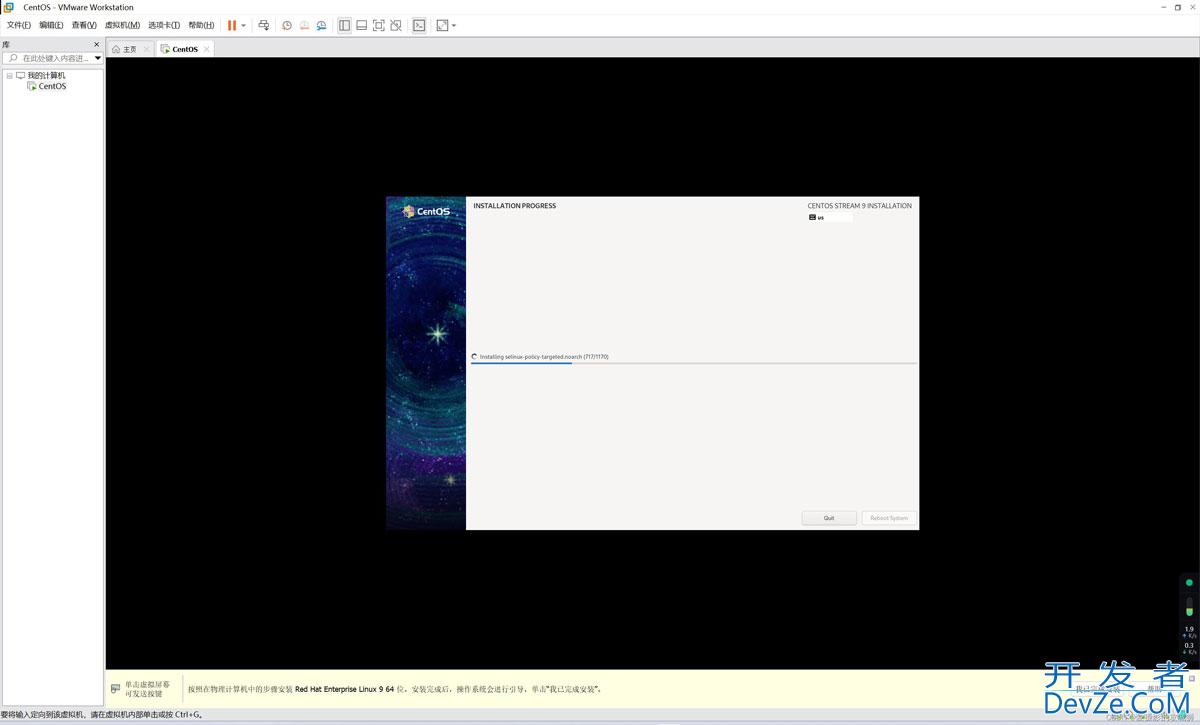Click the CentOS logo in the installer
The height and width of the screenshot is (725, 1200).
pos(426,211)
